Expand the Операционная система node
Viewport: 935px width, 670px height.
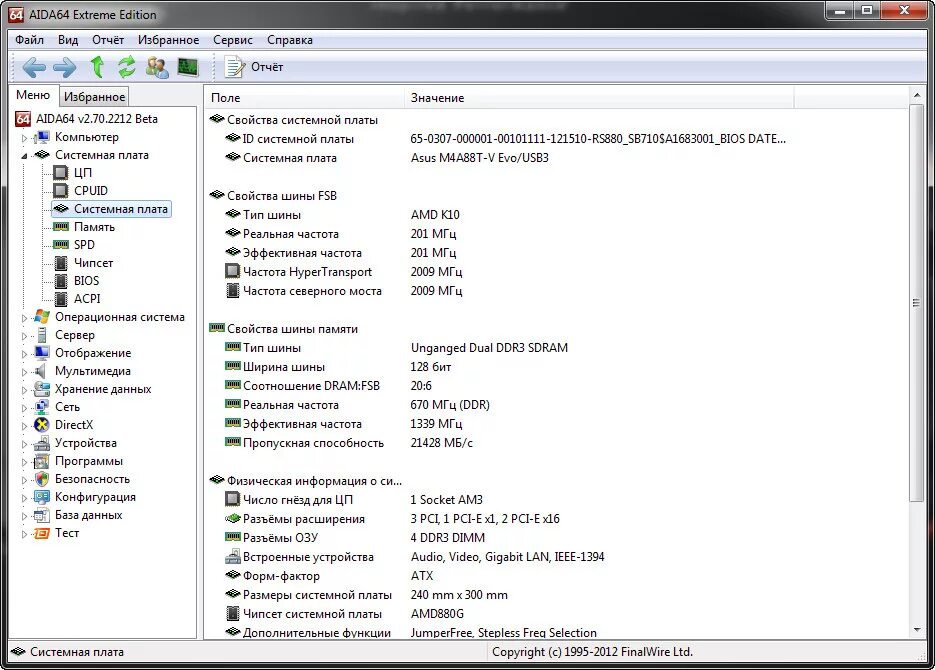pos(24,318)
